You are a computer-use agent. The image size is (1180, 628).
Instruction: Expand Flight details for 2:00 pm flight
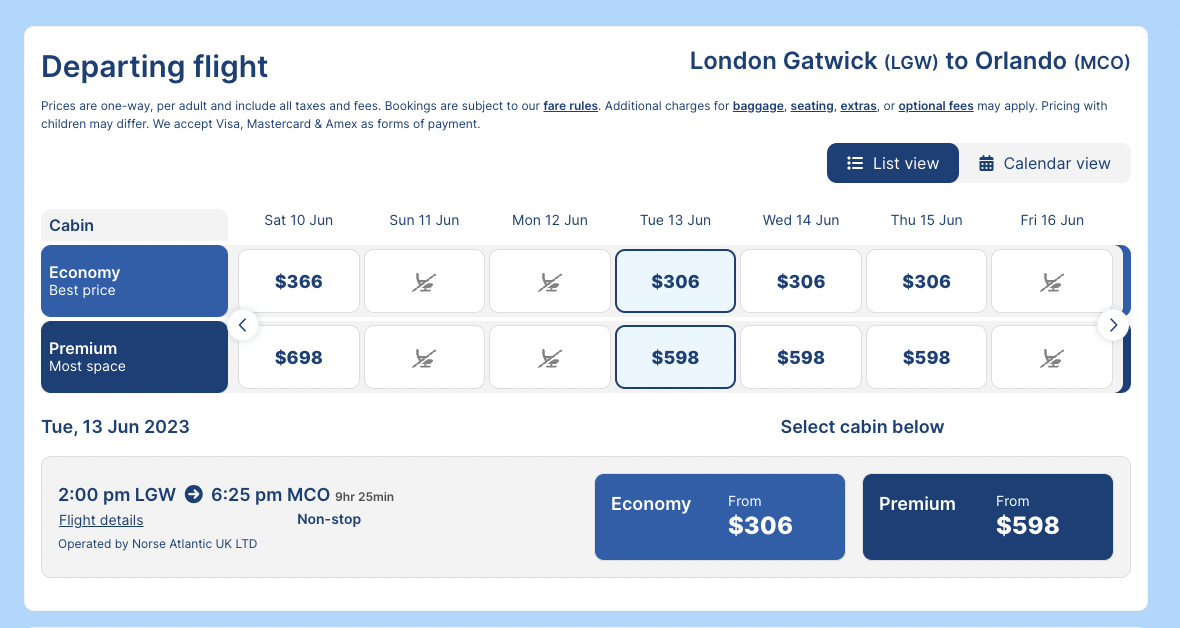tap(101, 520)
